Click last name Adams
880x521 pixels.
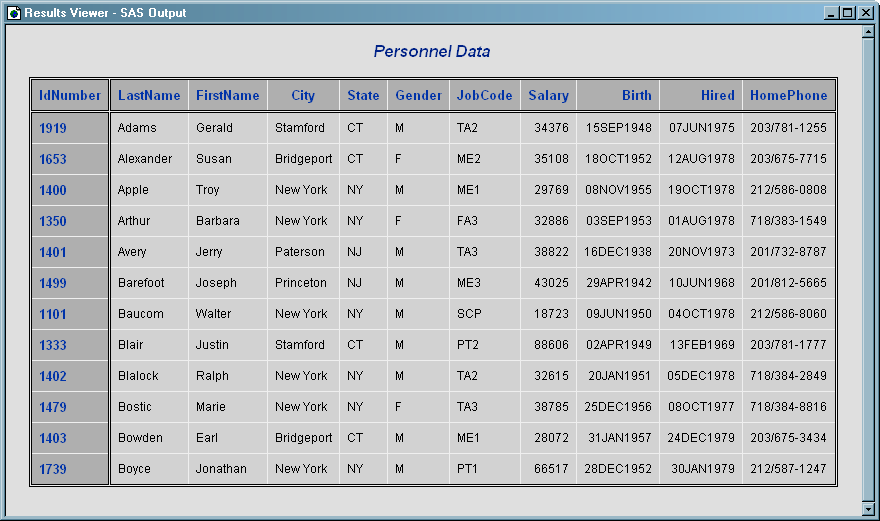click(137, 128)
